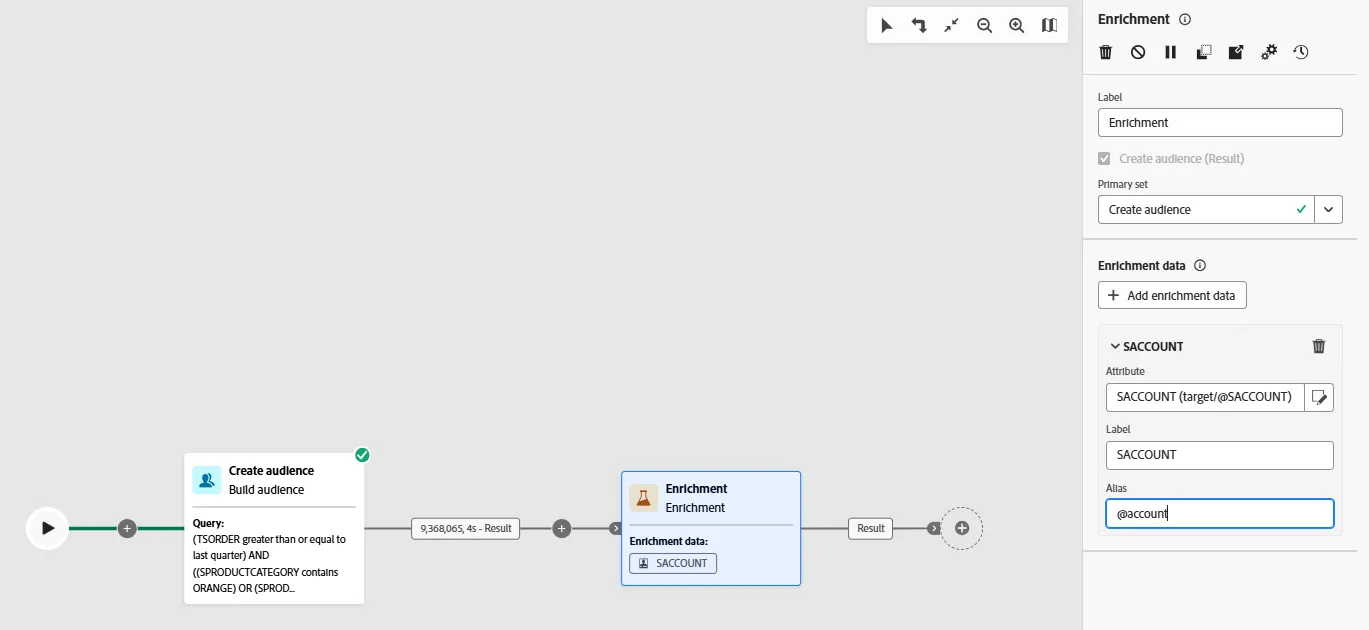Screen dimensions: 1369x630
Task: Click the 9,368,065, 4s - Result transition label
Action: 465,528
